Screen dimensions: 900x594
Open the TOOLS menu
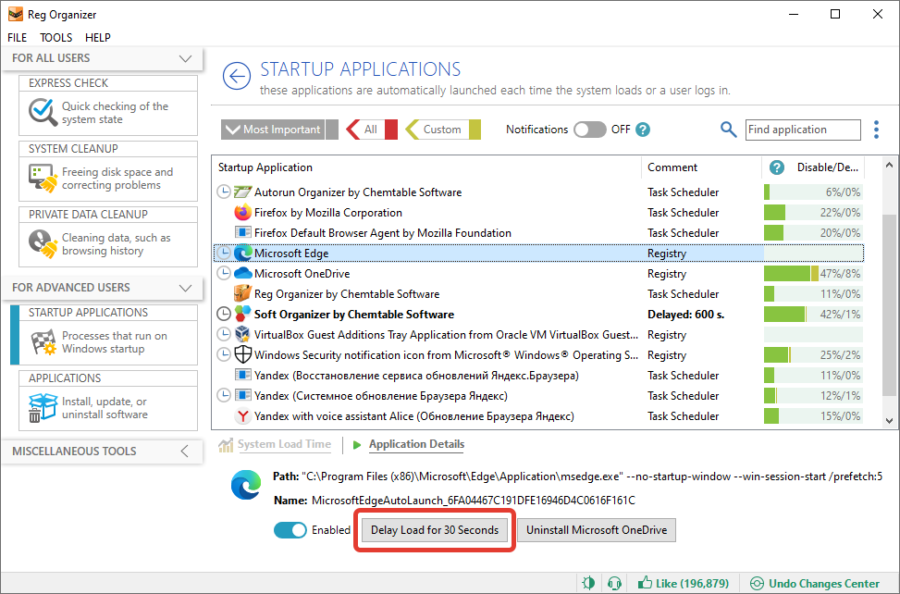(x=56, y=37)
